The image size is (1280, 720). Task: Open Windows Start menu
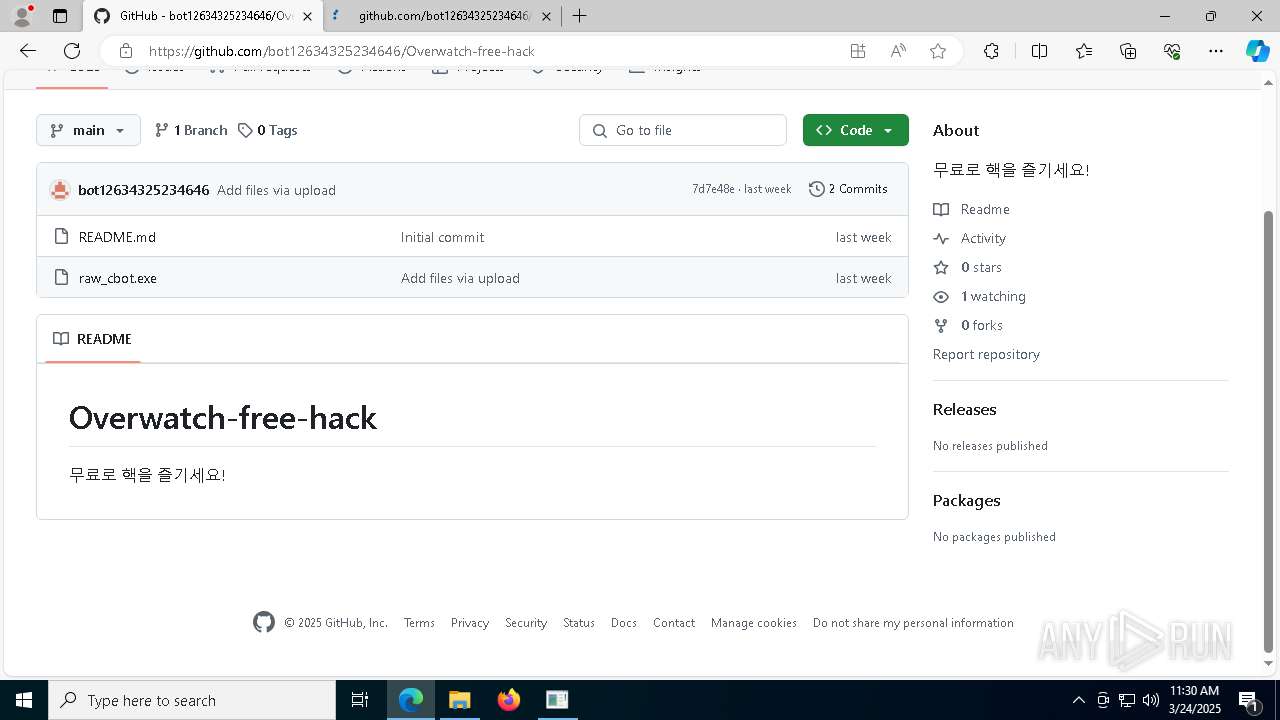coord(24,700)
